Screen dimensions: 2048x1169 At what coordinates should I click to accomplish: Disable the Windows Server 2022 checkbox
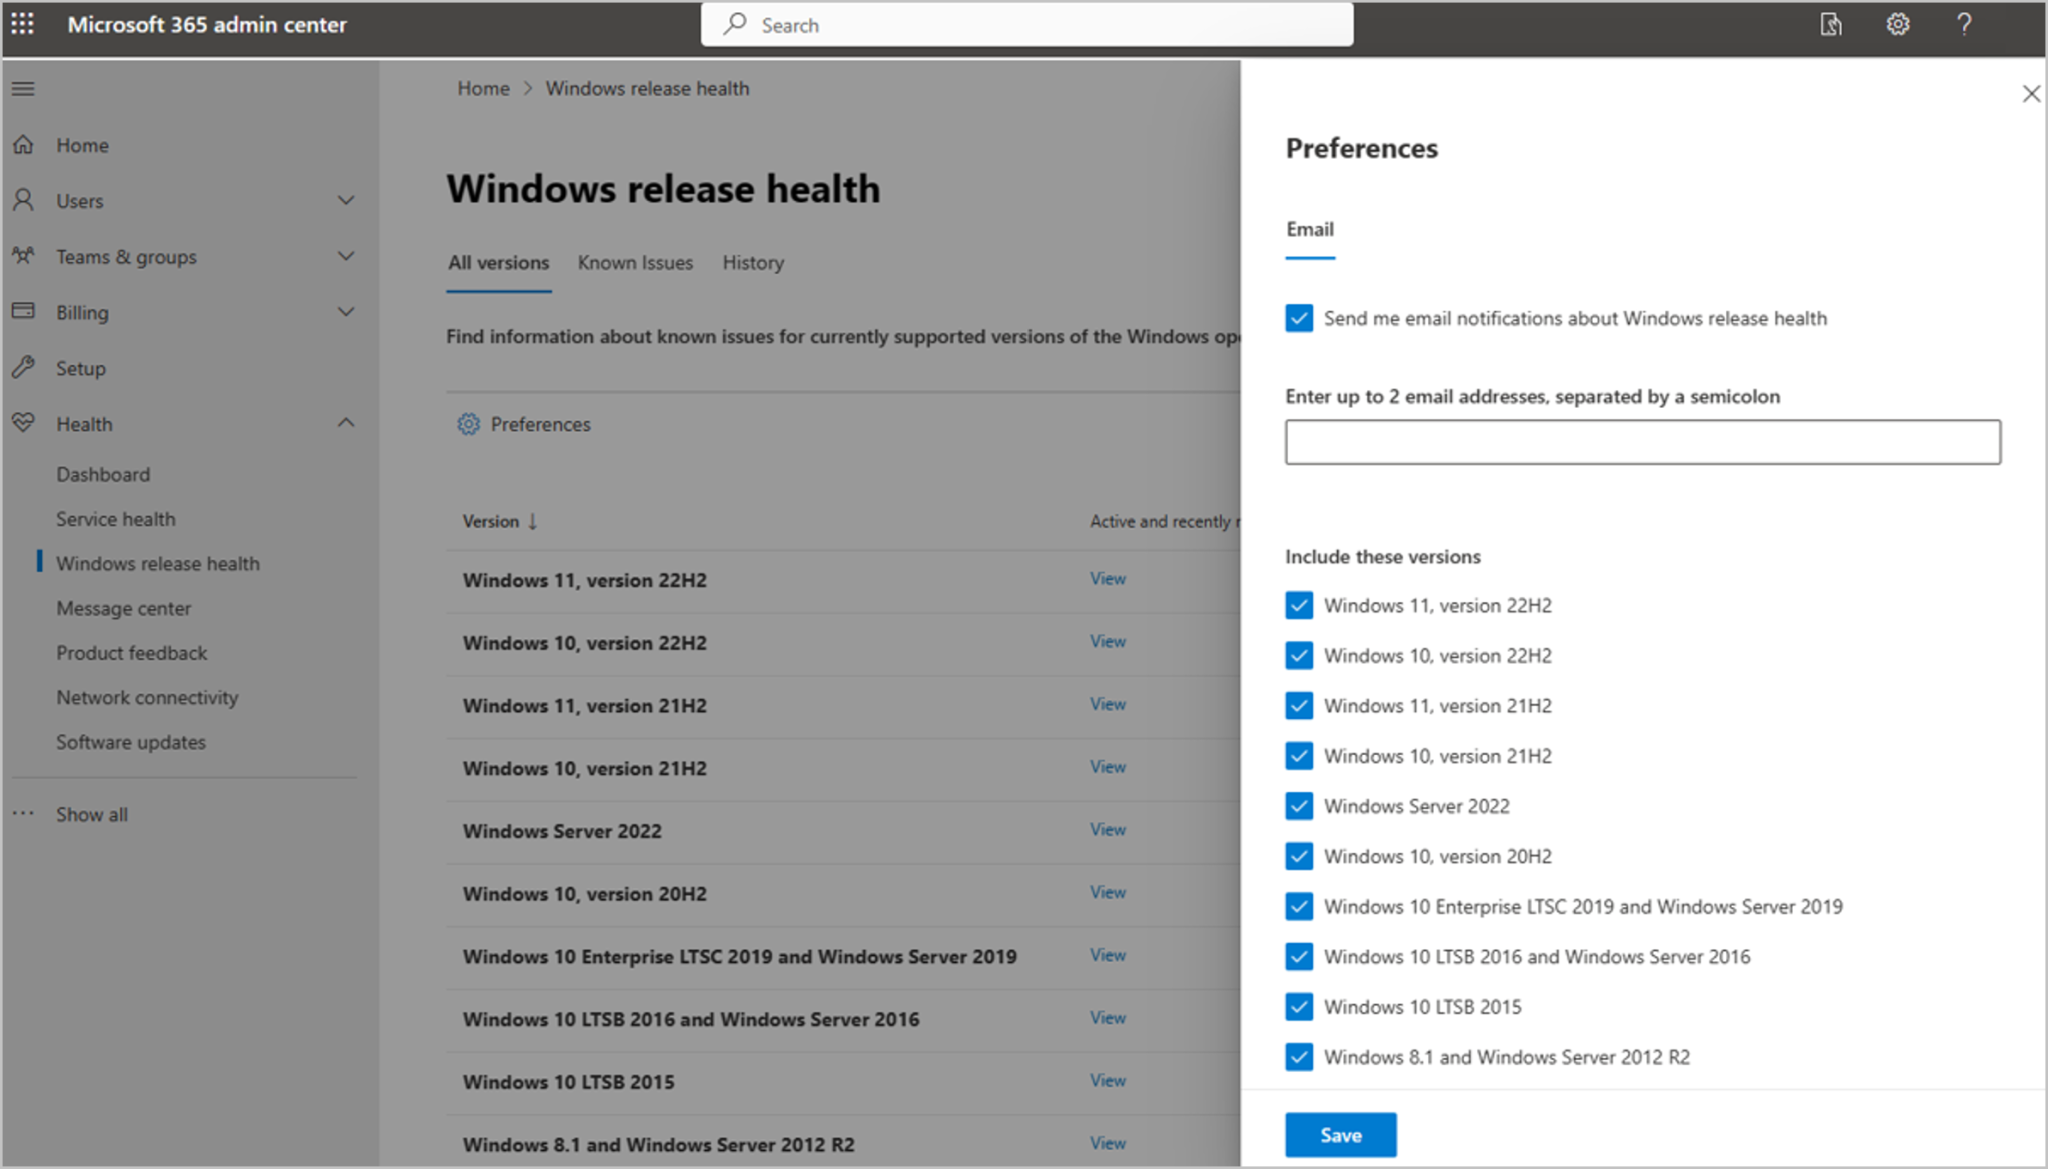pos(1298,806)
